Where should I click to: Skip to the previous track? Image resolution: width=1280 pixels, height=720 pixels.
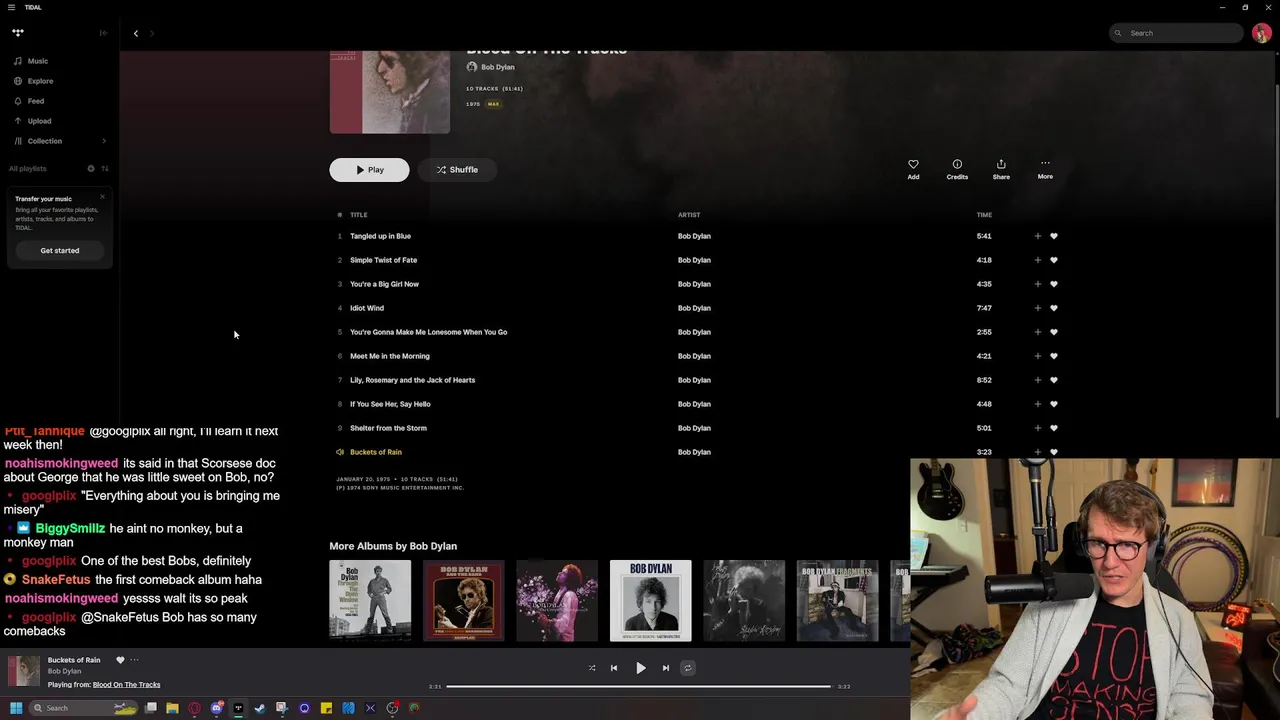[614, 668]
